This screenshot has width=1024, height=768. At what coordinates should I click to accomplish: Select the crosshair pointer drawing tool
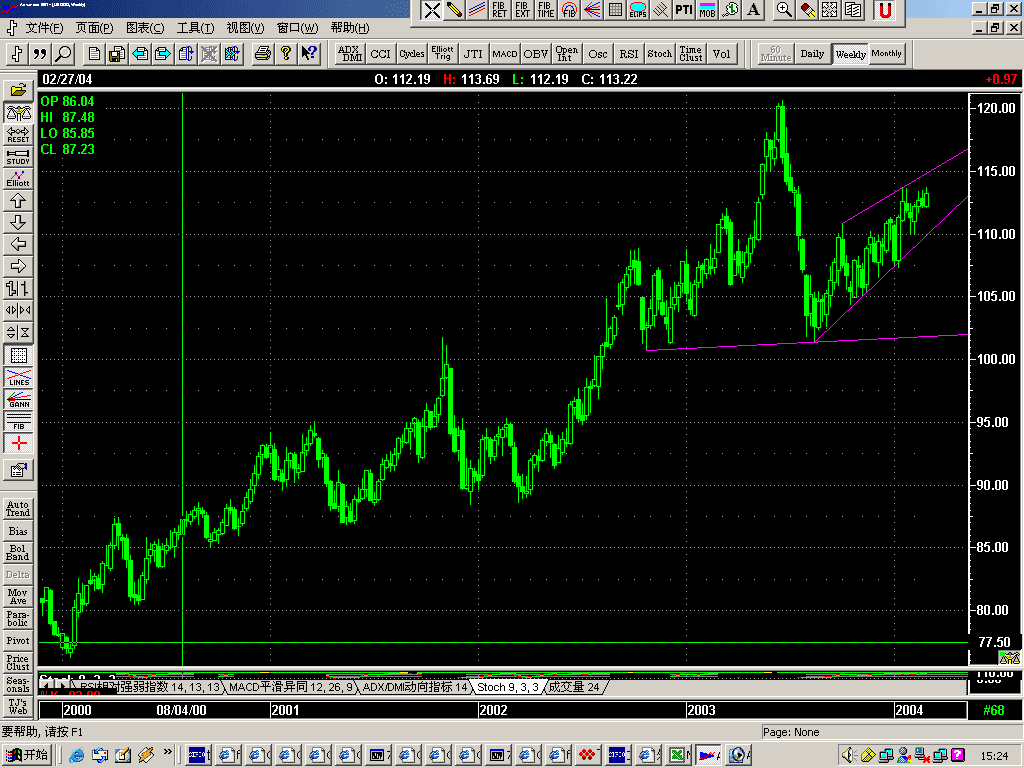pos(431,10)
